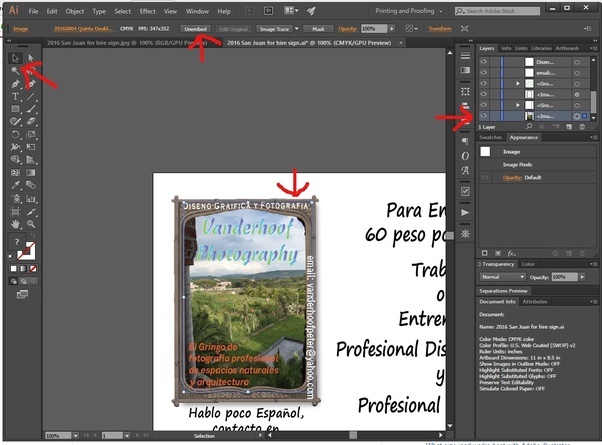Select the Hand tool

point(15,224)
